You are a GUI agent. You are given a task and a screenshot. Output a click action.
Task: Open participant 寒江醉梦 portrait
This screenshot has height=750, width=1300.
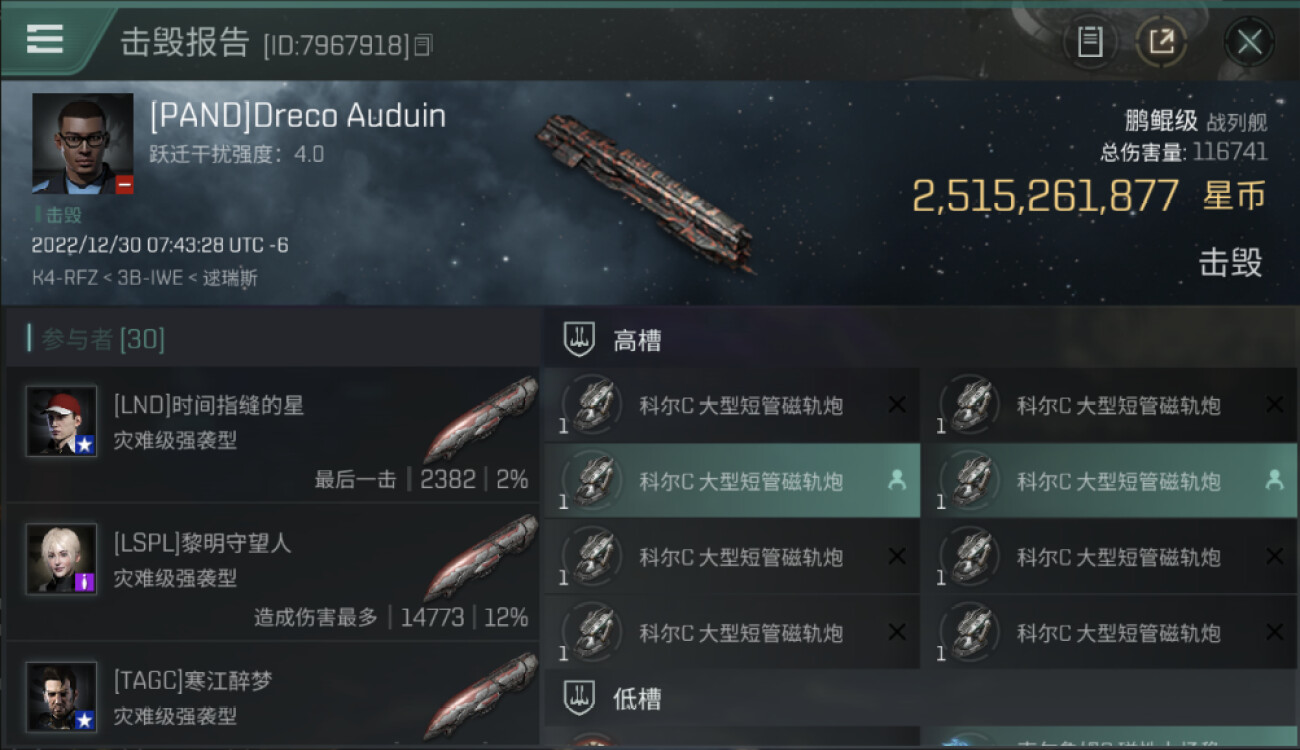pyautogui.click(x=62, y=697)
